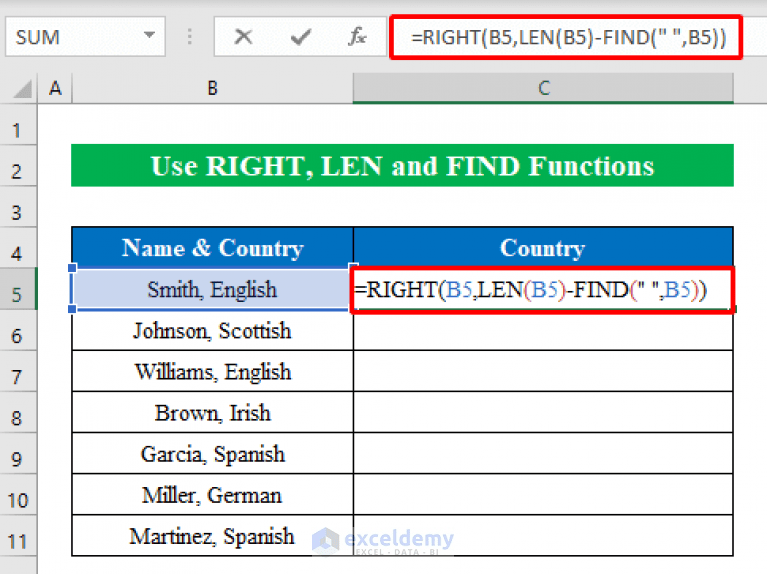The height and width of the screenshot is (574, 767).
Task: Confirm the formula with the checkmark icon
Action: [x=300, y=37]
